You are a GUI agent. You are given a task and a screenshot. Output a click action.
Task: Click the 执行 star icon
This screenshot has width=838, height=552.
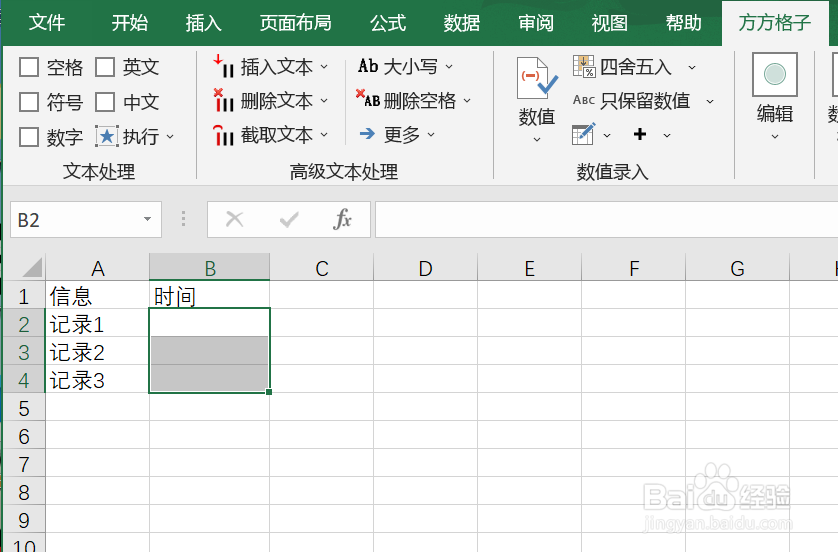pos(107,137)
